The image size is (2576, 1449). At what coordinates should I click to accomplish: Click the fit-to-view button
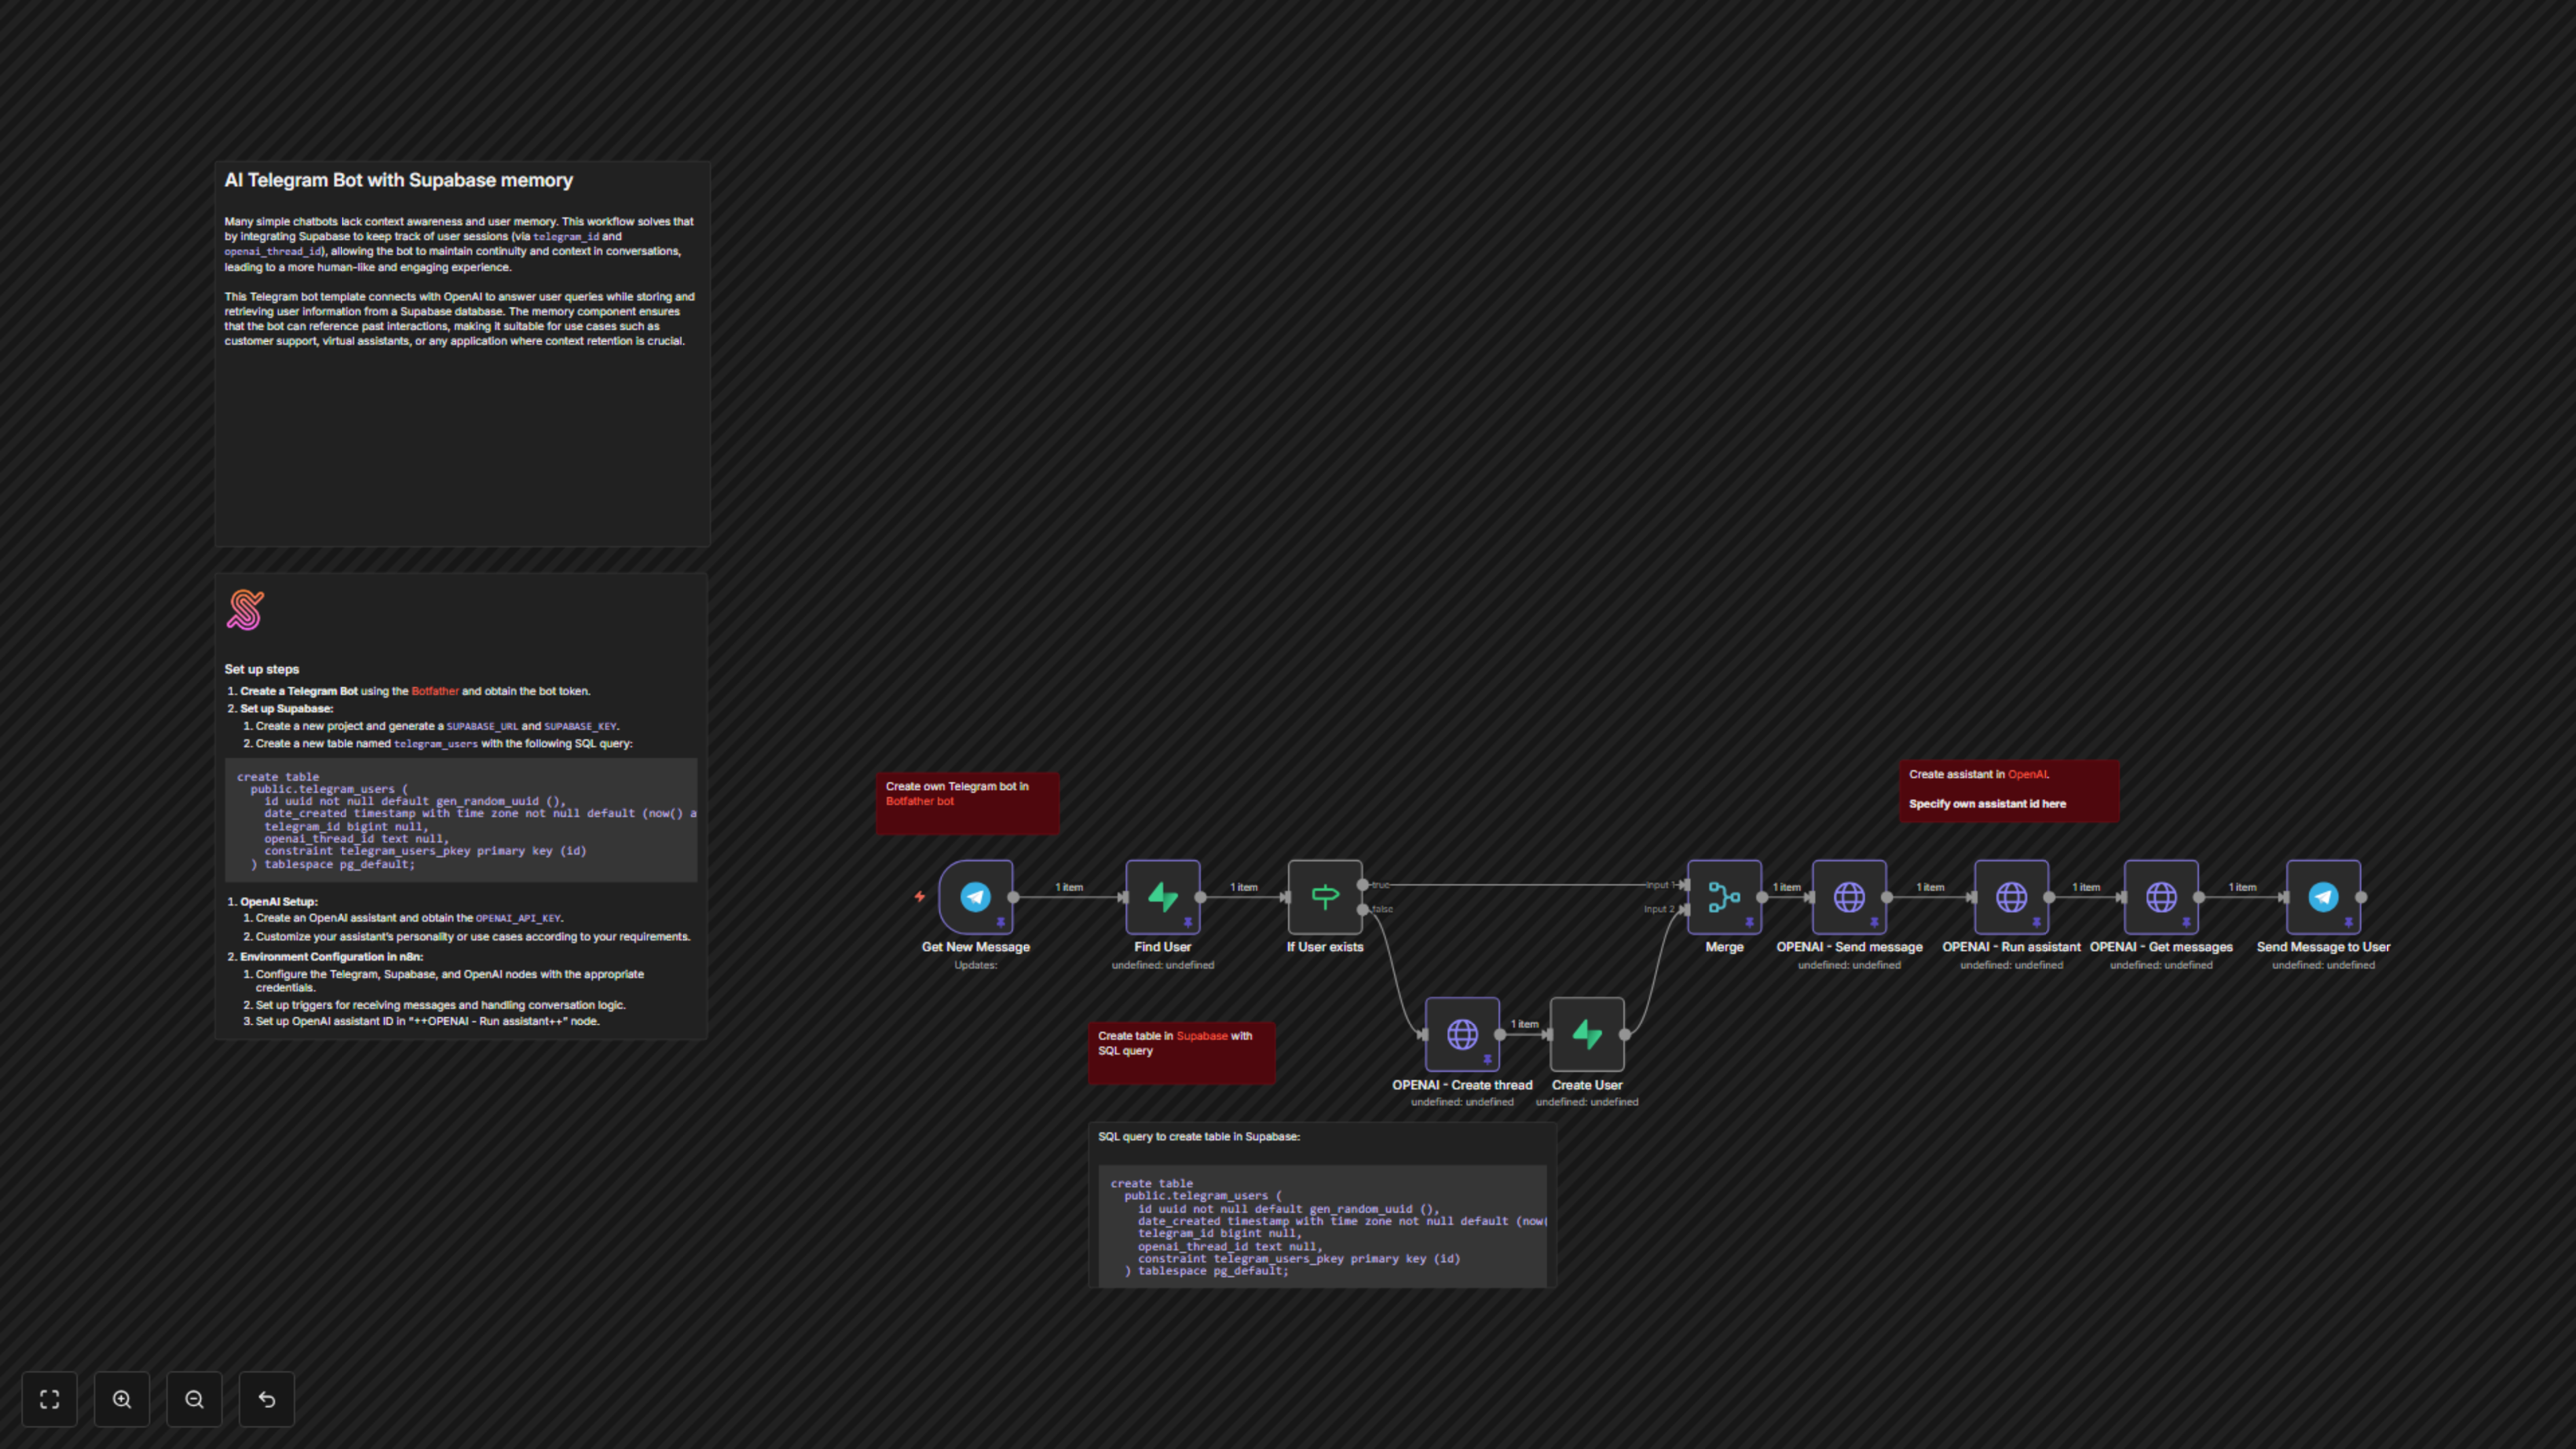click(x=49, y=1399)
